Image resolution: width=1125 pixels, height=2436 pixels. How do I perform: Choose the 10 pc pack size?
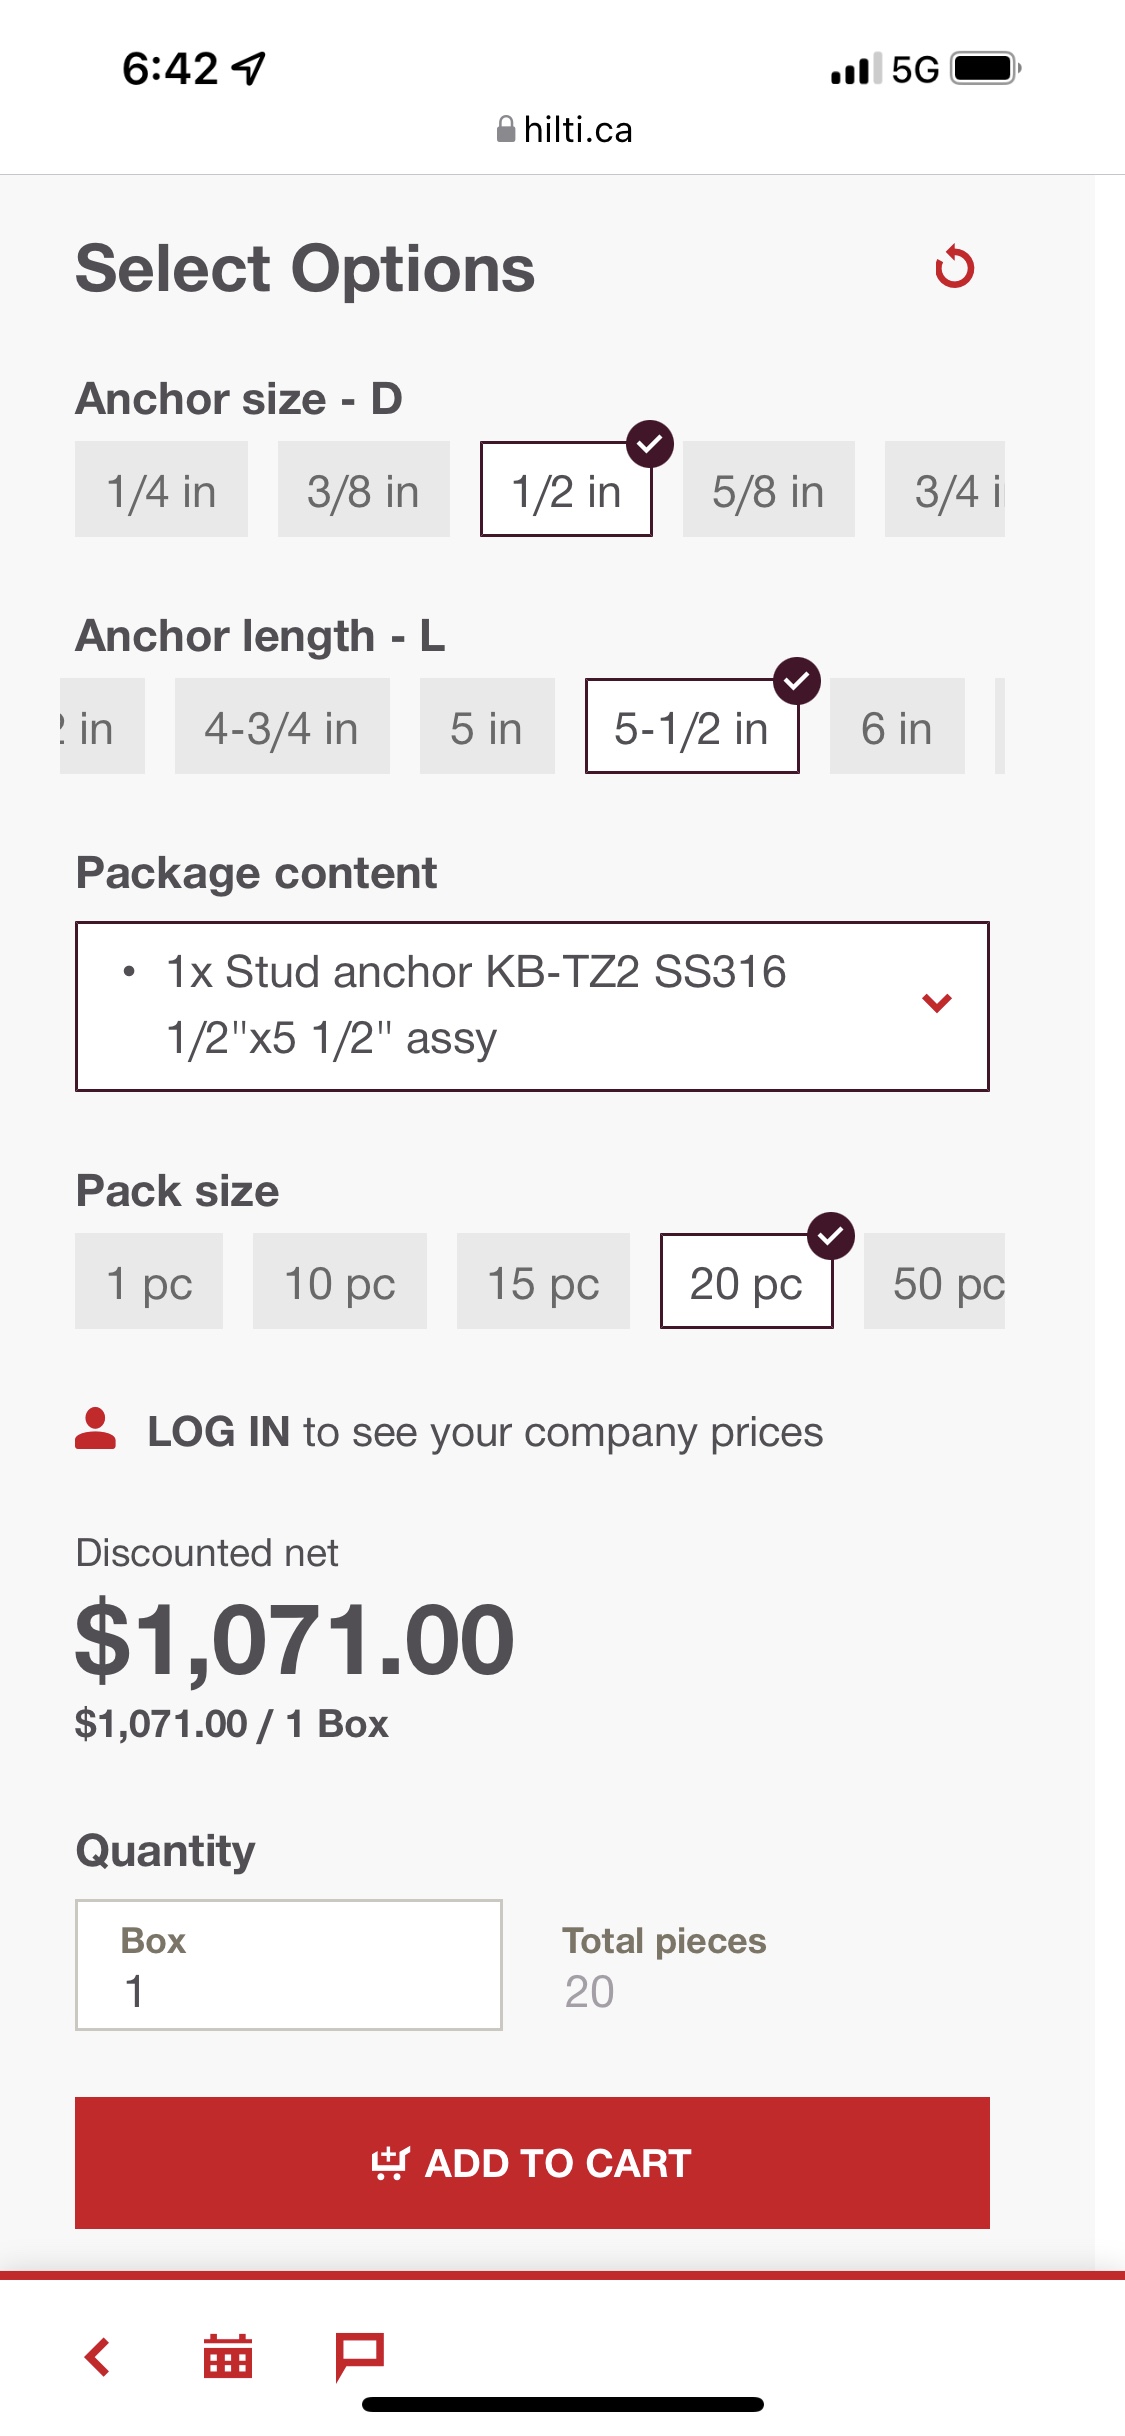pyautogui.click(x=339, y=1282)
